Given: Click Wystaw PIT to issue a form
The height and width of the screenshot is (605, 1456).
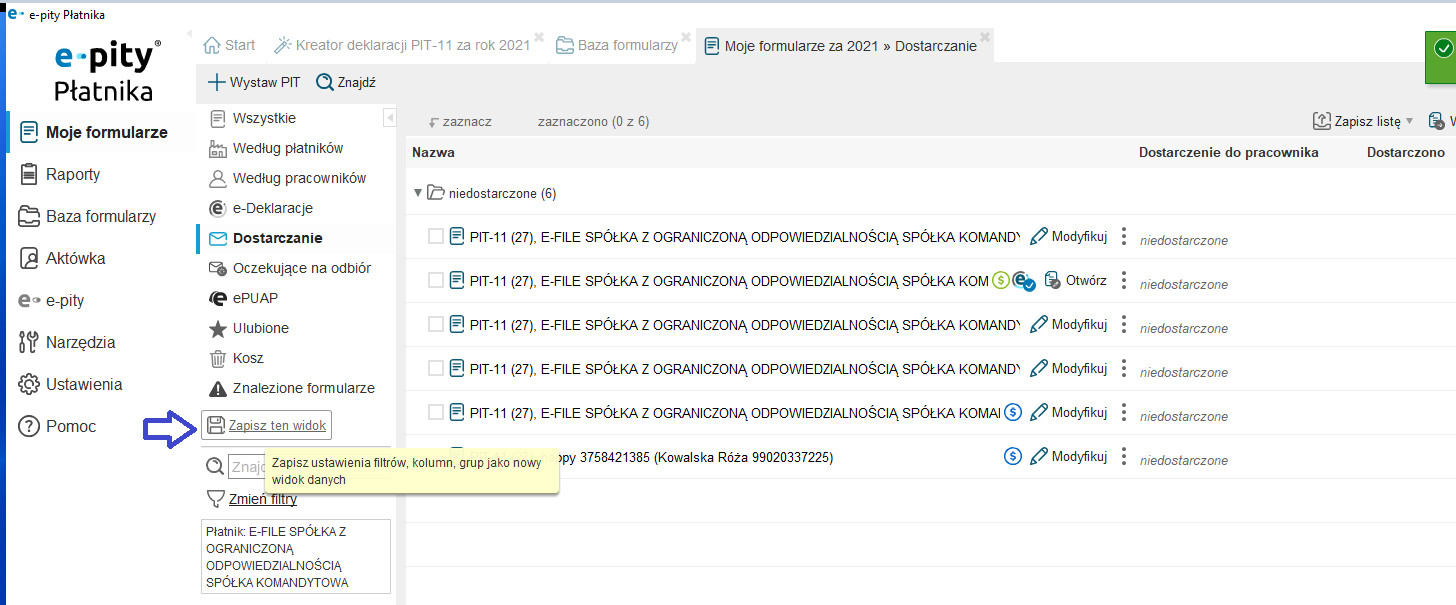Looking at the screenshot, I should 254,82.
